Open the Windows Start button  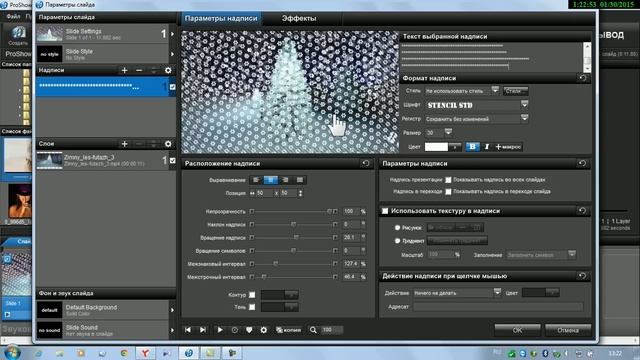point(11,353)
